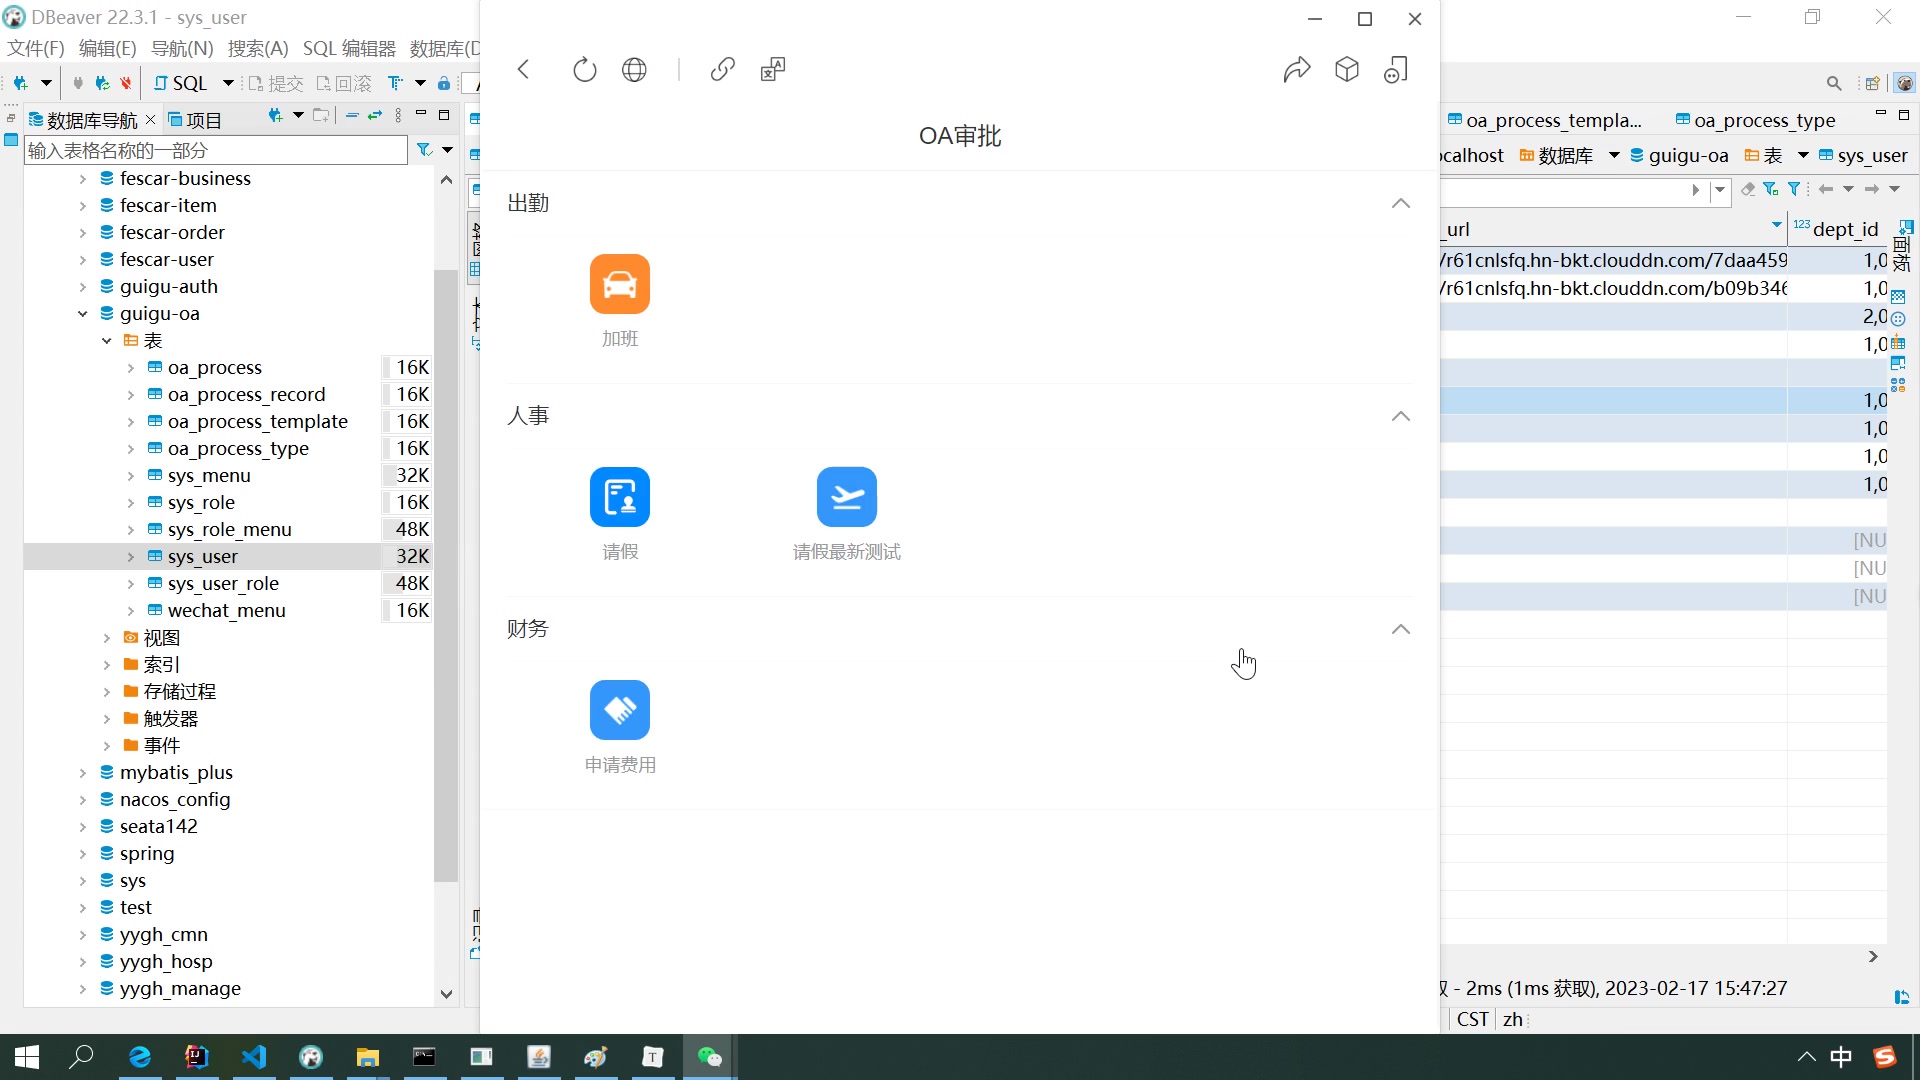Open the 文件(F) menu in DBeaver
The image size is (1920, 1080).
(x=36, y=48)
